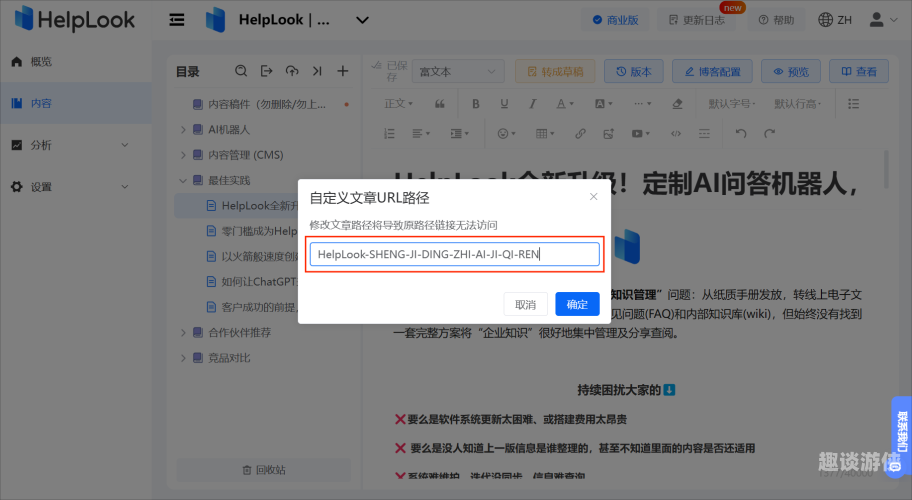The image size is (912, 500).
Task: Expand the AI机器人 folder
Action: (x=183, y=130)
